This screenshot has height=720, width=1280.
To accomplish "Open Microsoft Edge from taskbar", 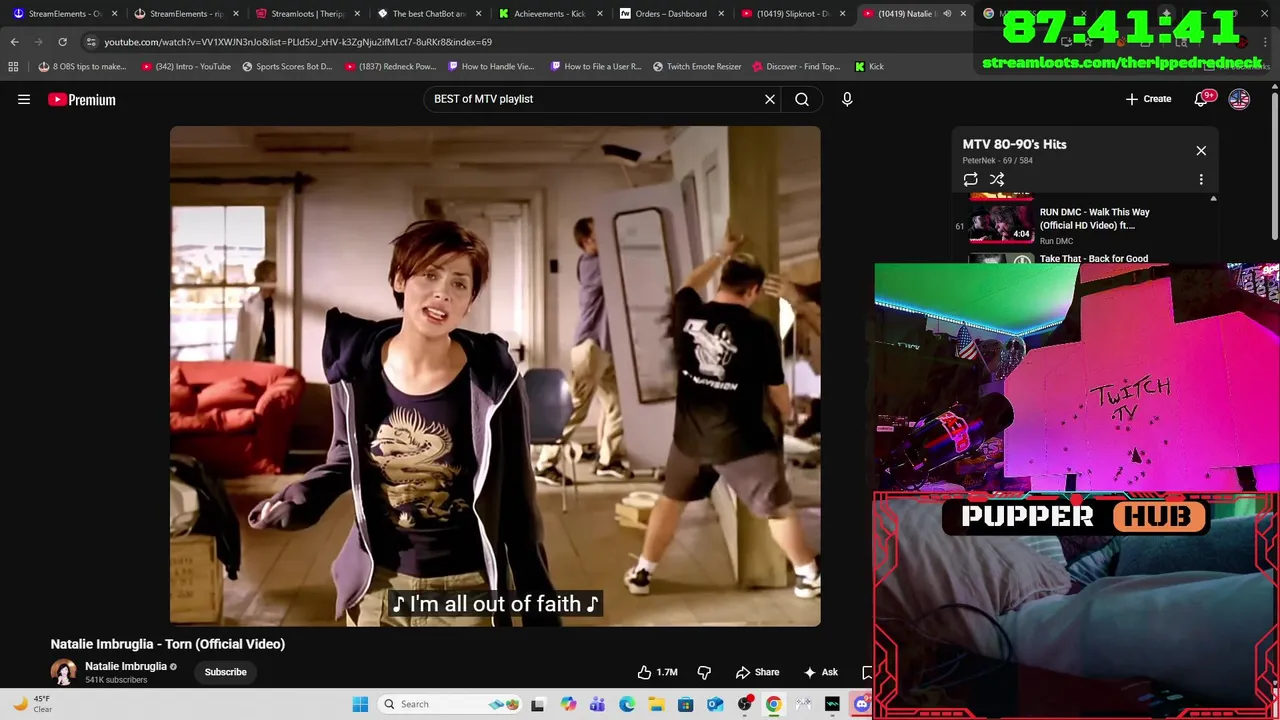I will (x=627, y=704).
